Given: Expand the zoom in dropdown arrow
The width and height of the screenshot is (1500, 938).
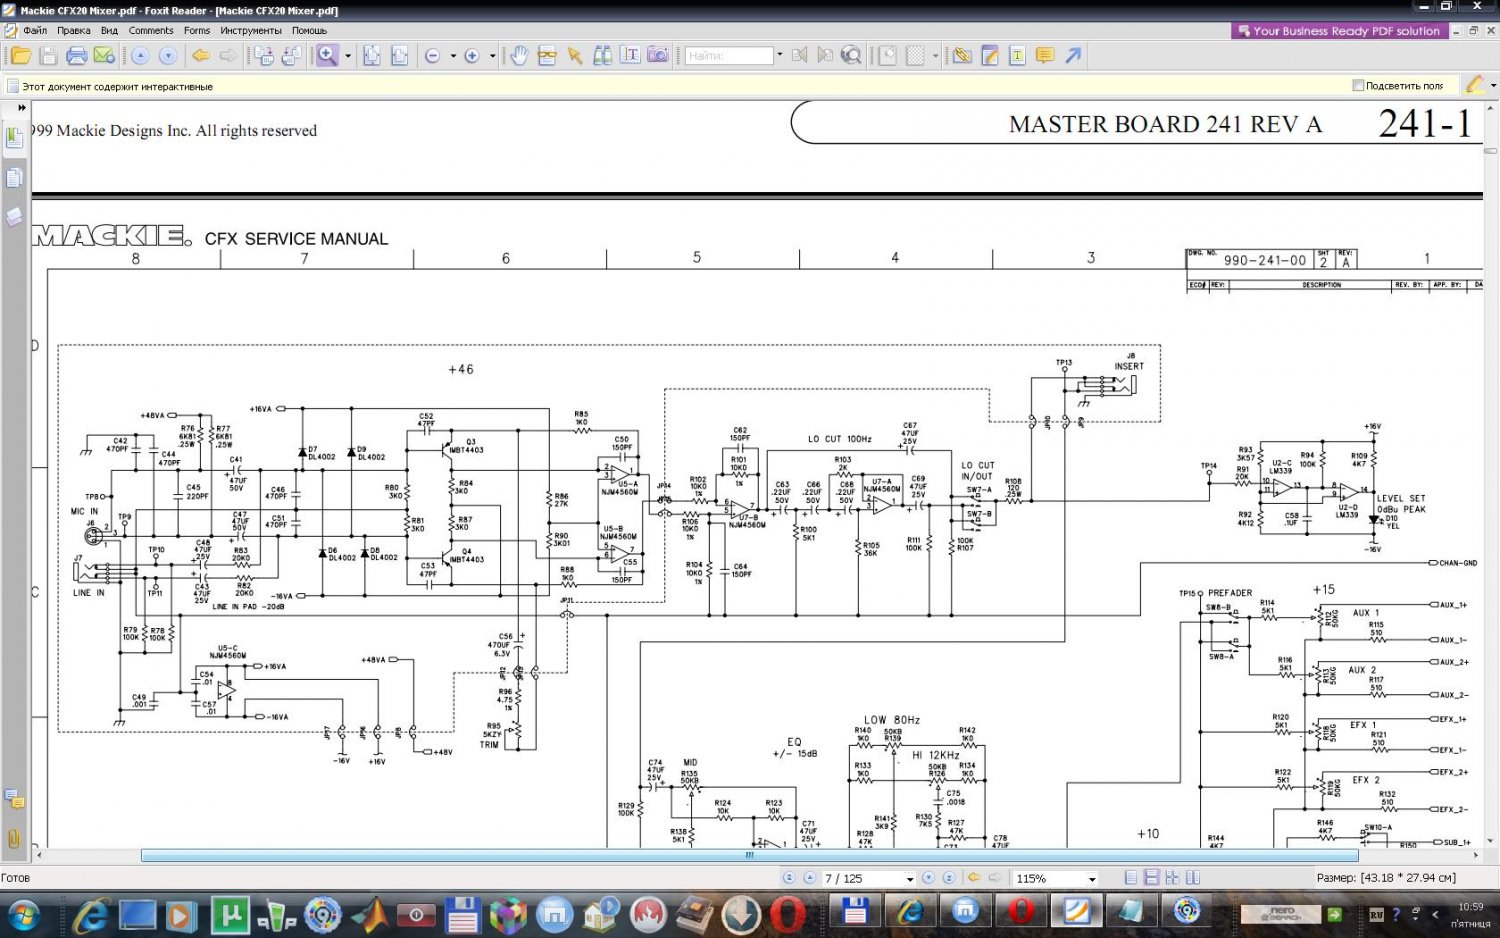Looking at the screenshot, I should click(492, 56).
